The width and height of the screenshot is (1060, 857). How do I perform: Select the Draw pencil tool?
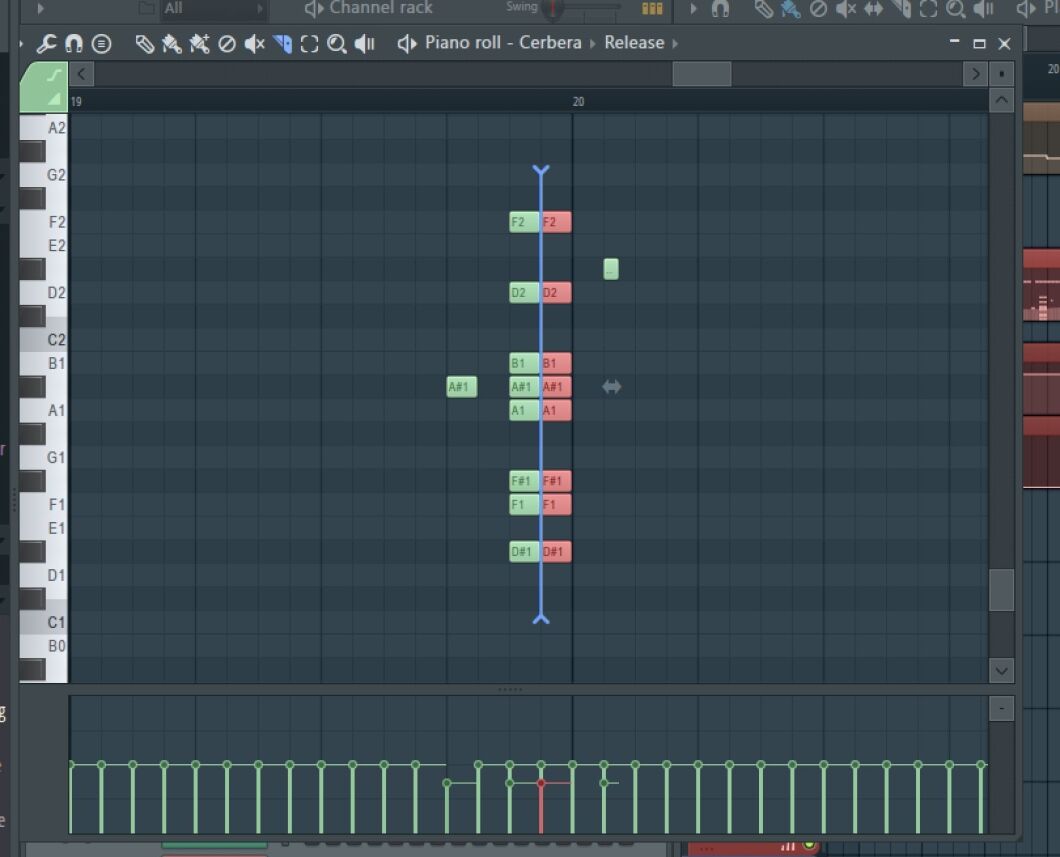tap(145, 44)
